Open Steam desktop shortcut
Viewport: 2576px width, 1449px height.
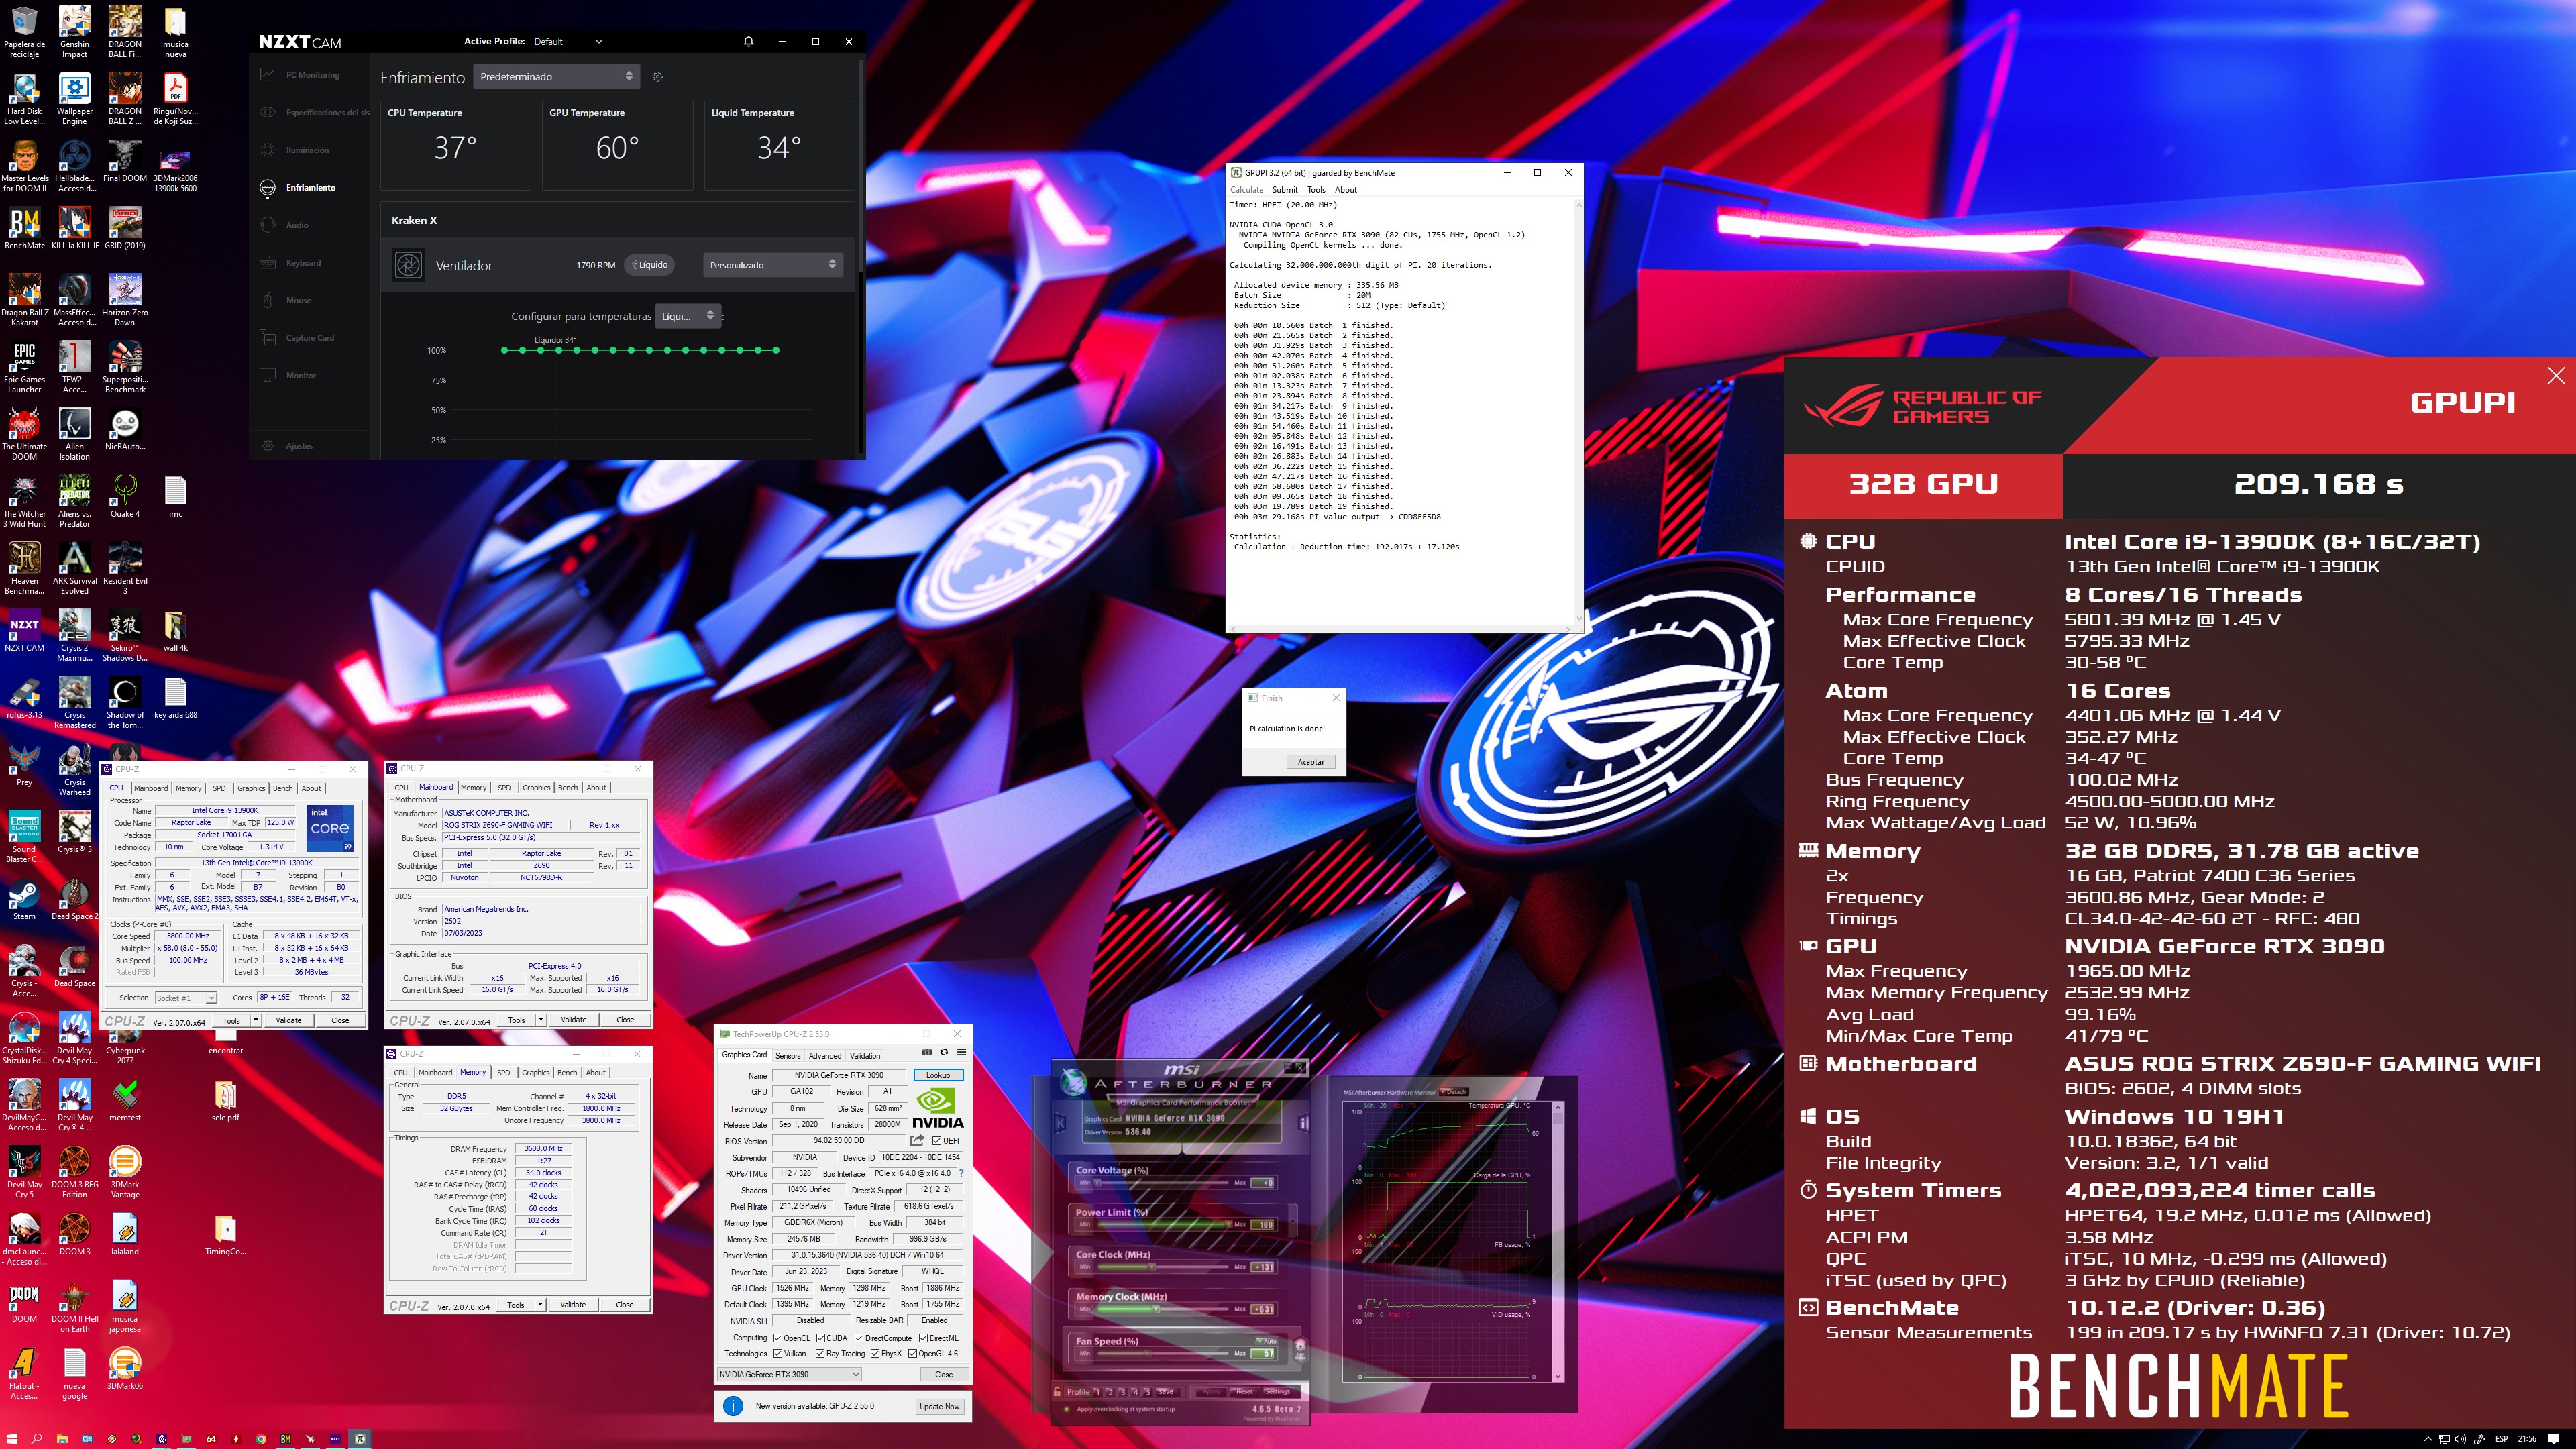(24, 899)
